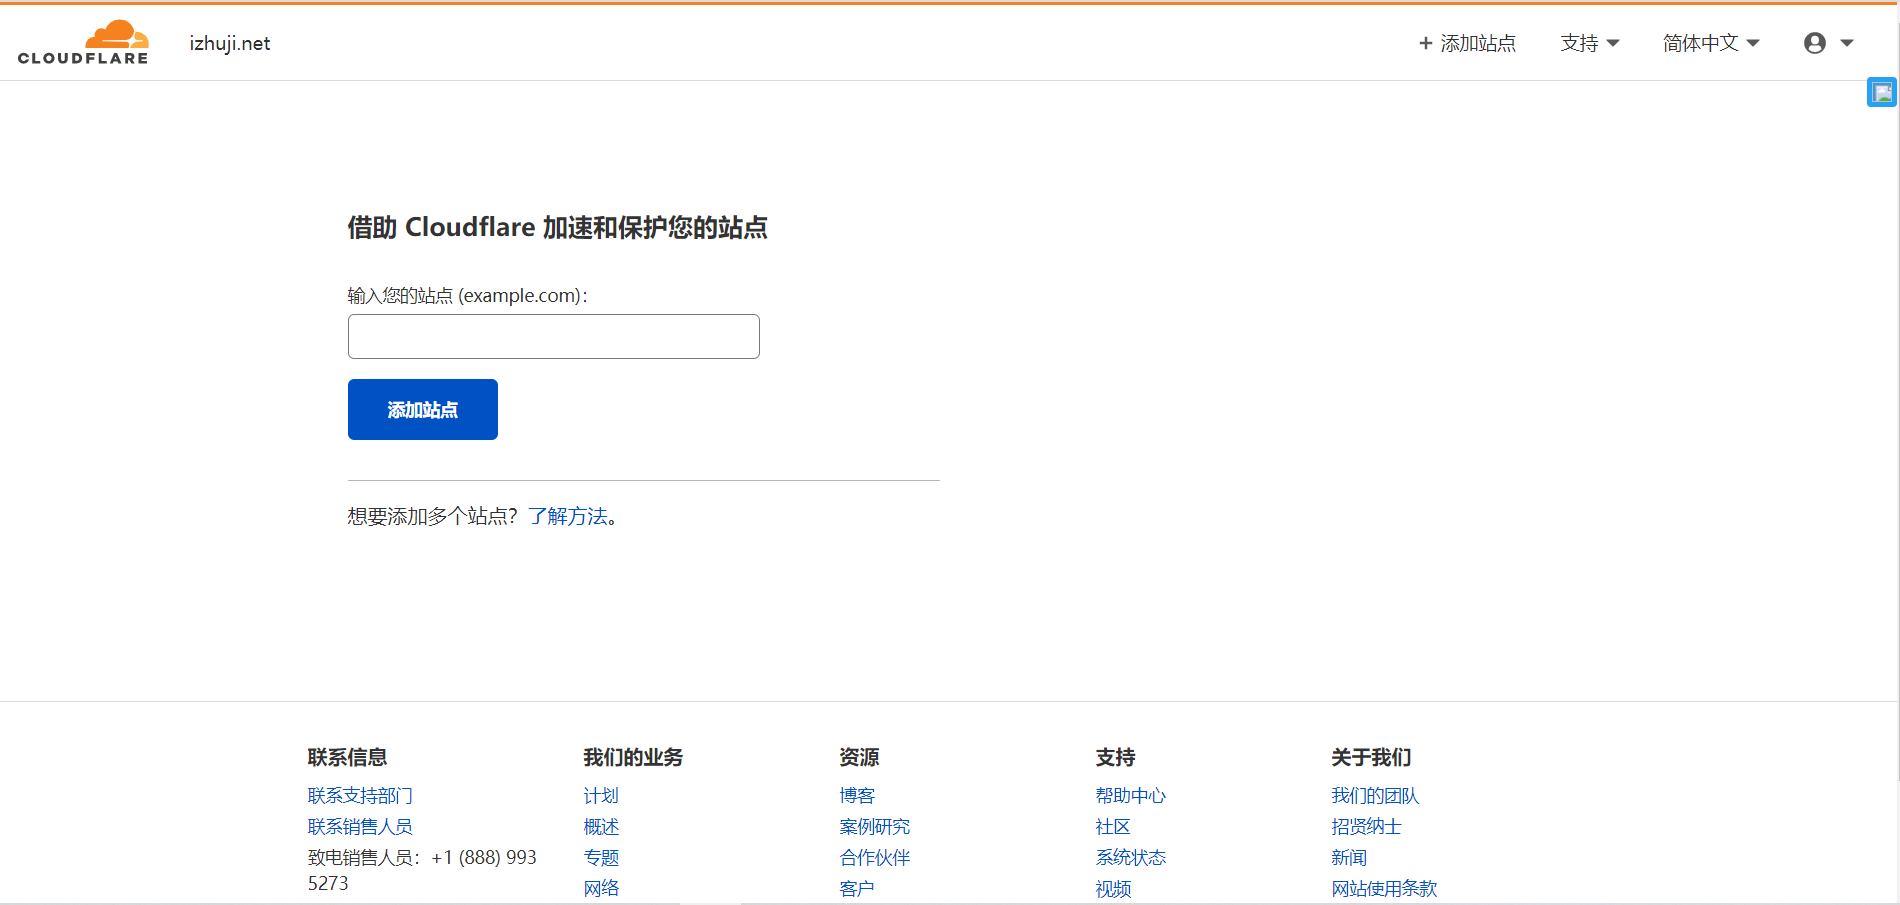Open the 网络 footer link
Viewport: 1900px width, 905px height.
601,889
